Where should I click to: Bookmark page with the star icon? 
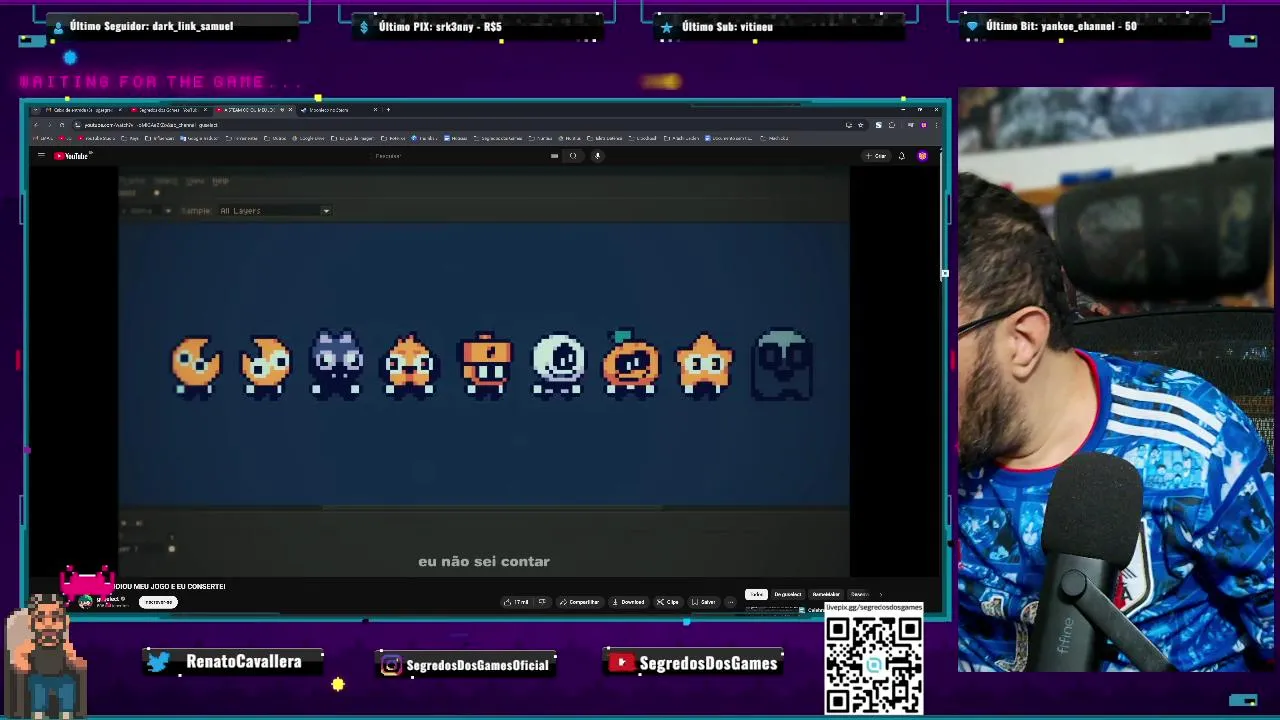861,125
